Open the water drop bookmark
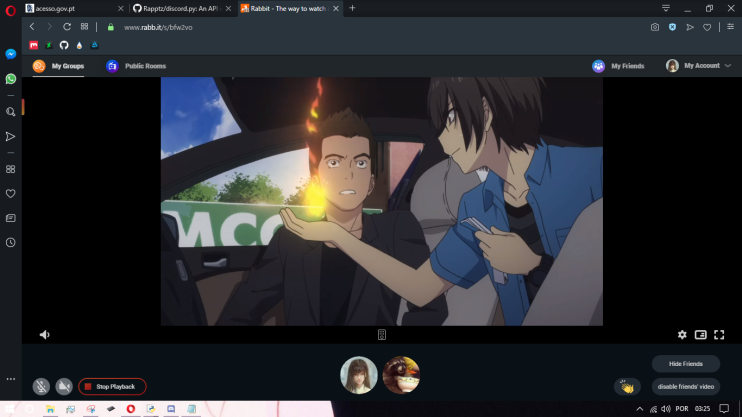The width and height of the screenshot is (742, 417). 79,45
